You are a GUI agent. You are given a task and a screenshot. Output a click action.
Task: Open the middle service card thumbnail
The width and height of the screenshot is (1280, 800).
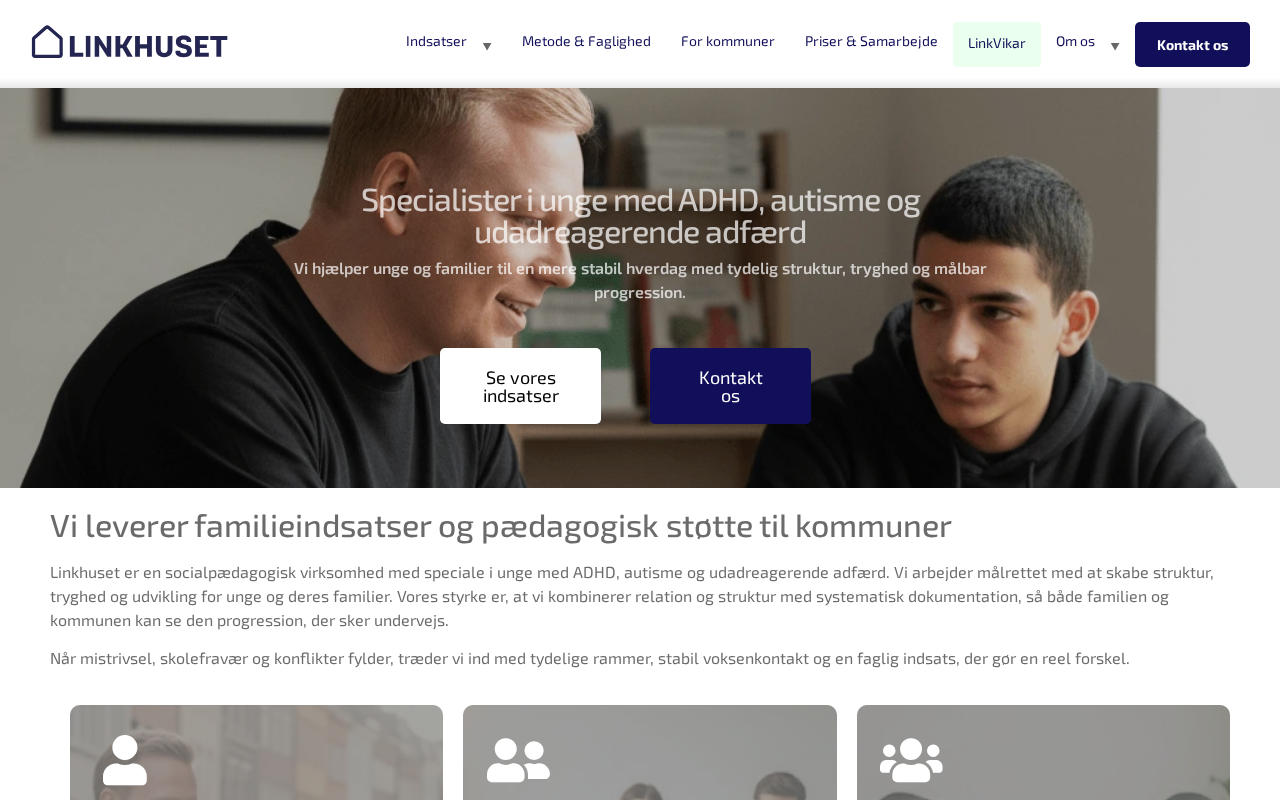[x=650, y=752]
